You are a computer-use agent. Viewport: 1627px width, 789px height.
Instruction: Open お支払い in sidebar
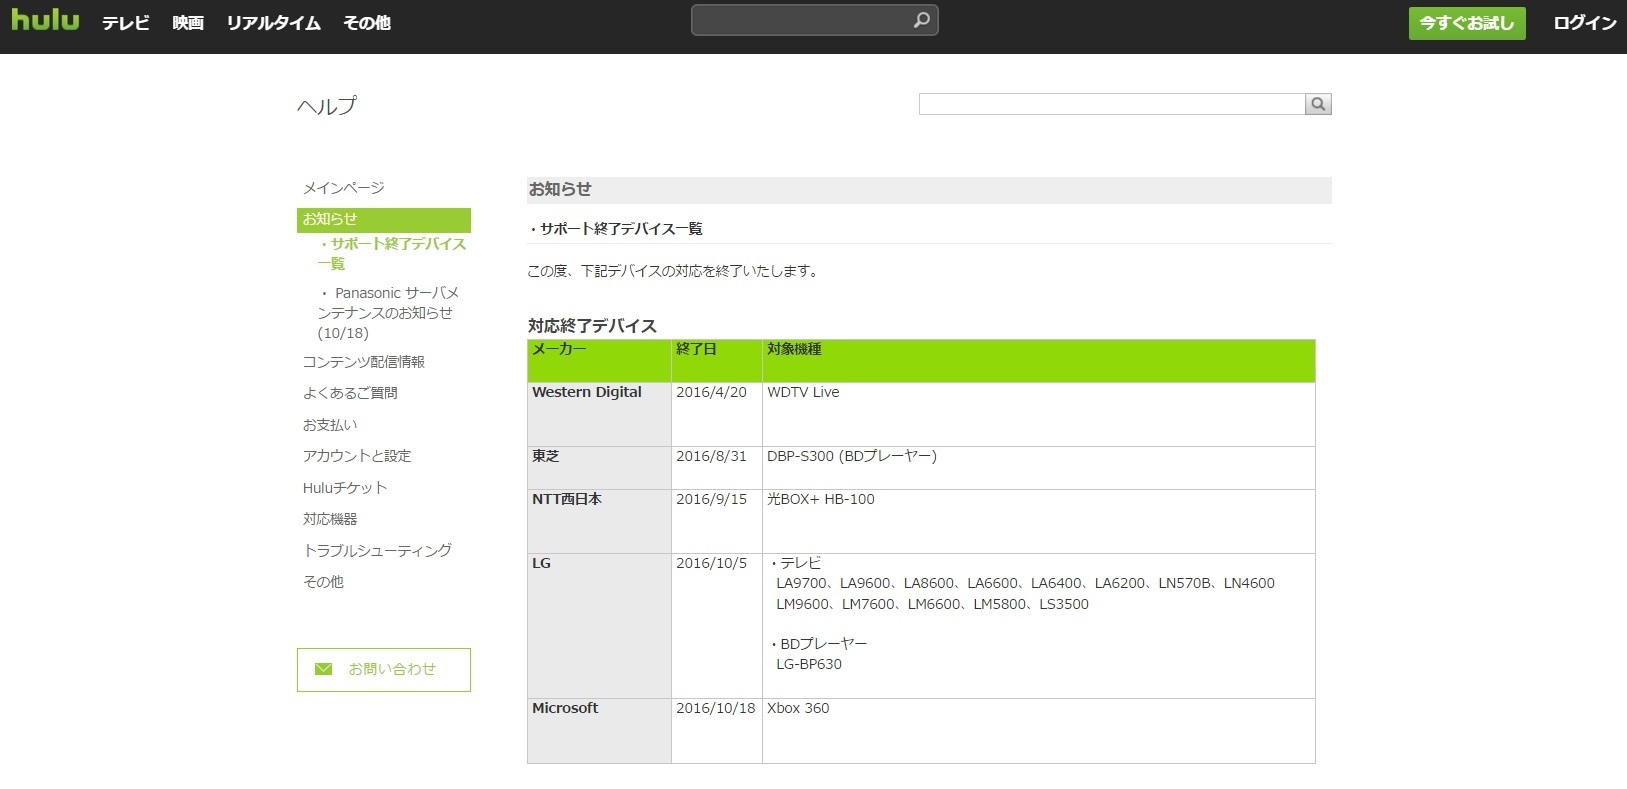tap(330, 425)
